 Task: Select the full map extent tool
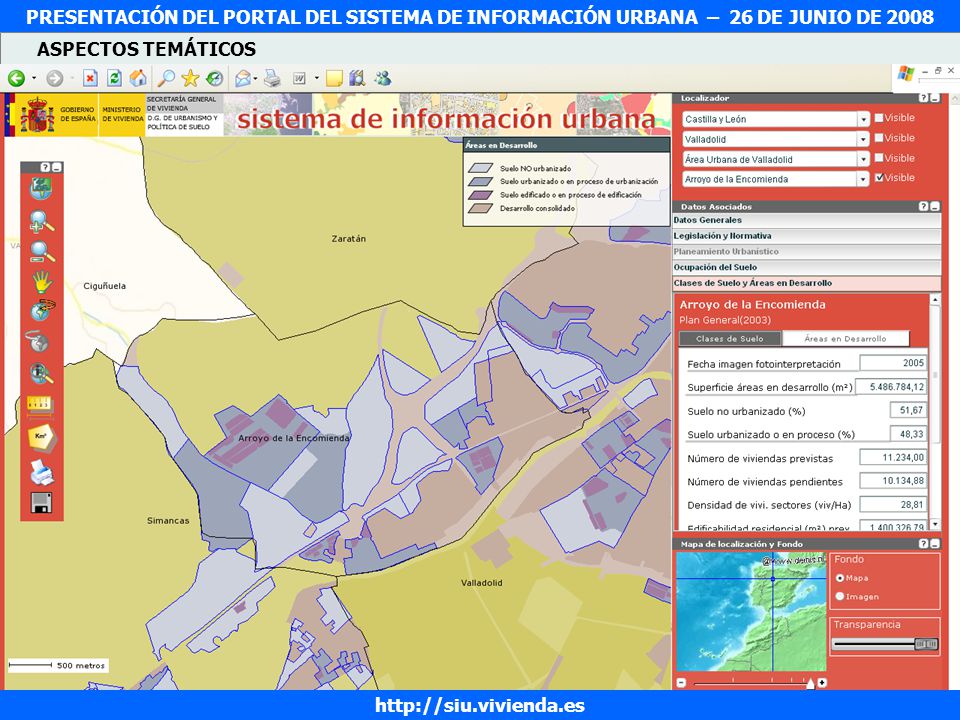click(41, 189)
